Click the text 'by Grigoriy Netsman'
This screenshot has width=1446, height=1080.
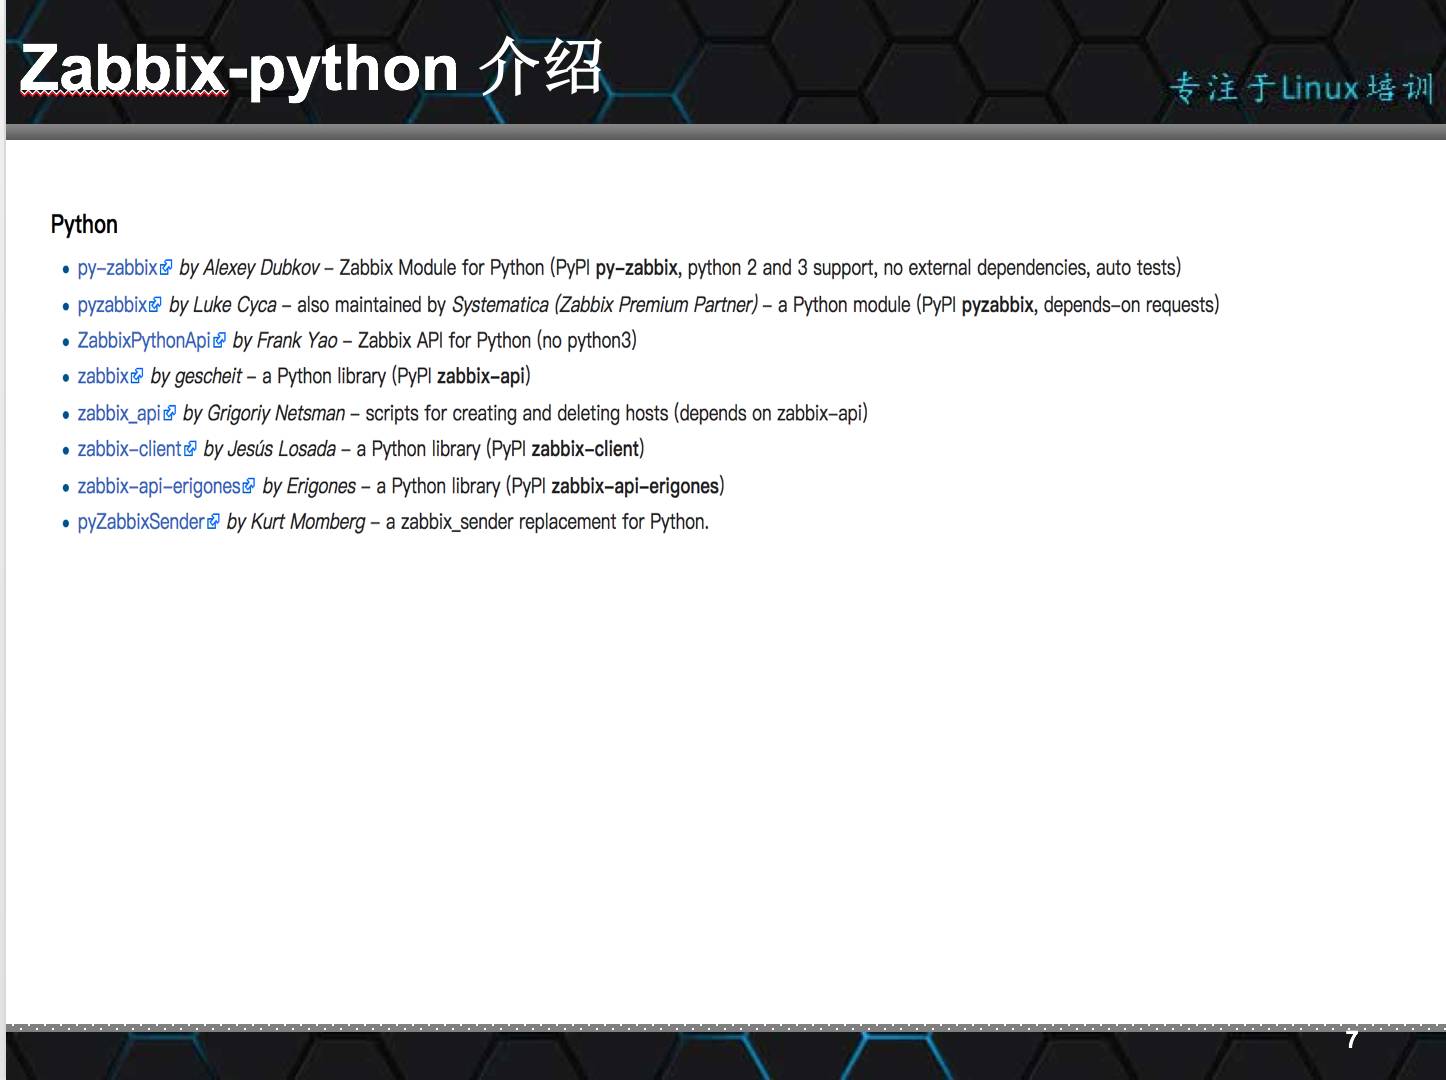coord(264,414)
